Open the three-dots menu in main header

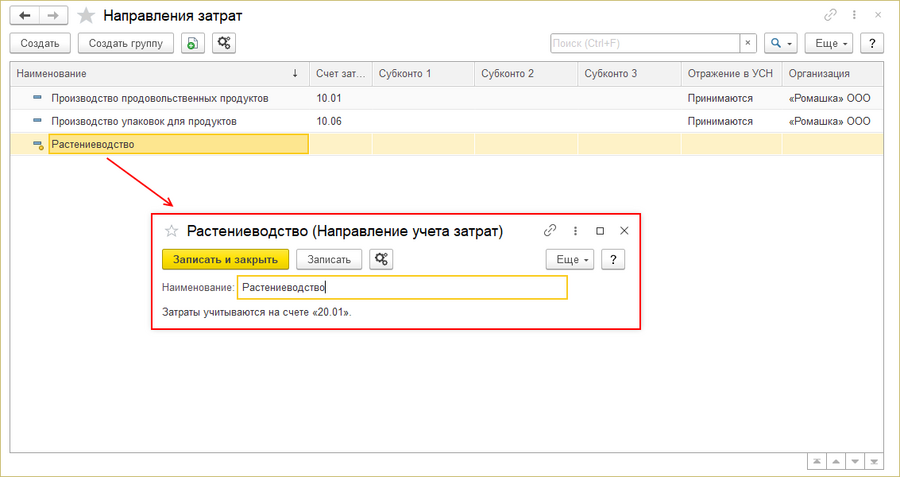pyautogui.click(x=855, y=15)
